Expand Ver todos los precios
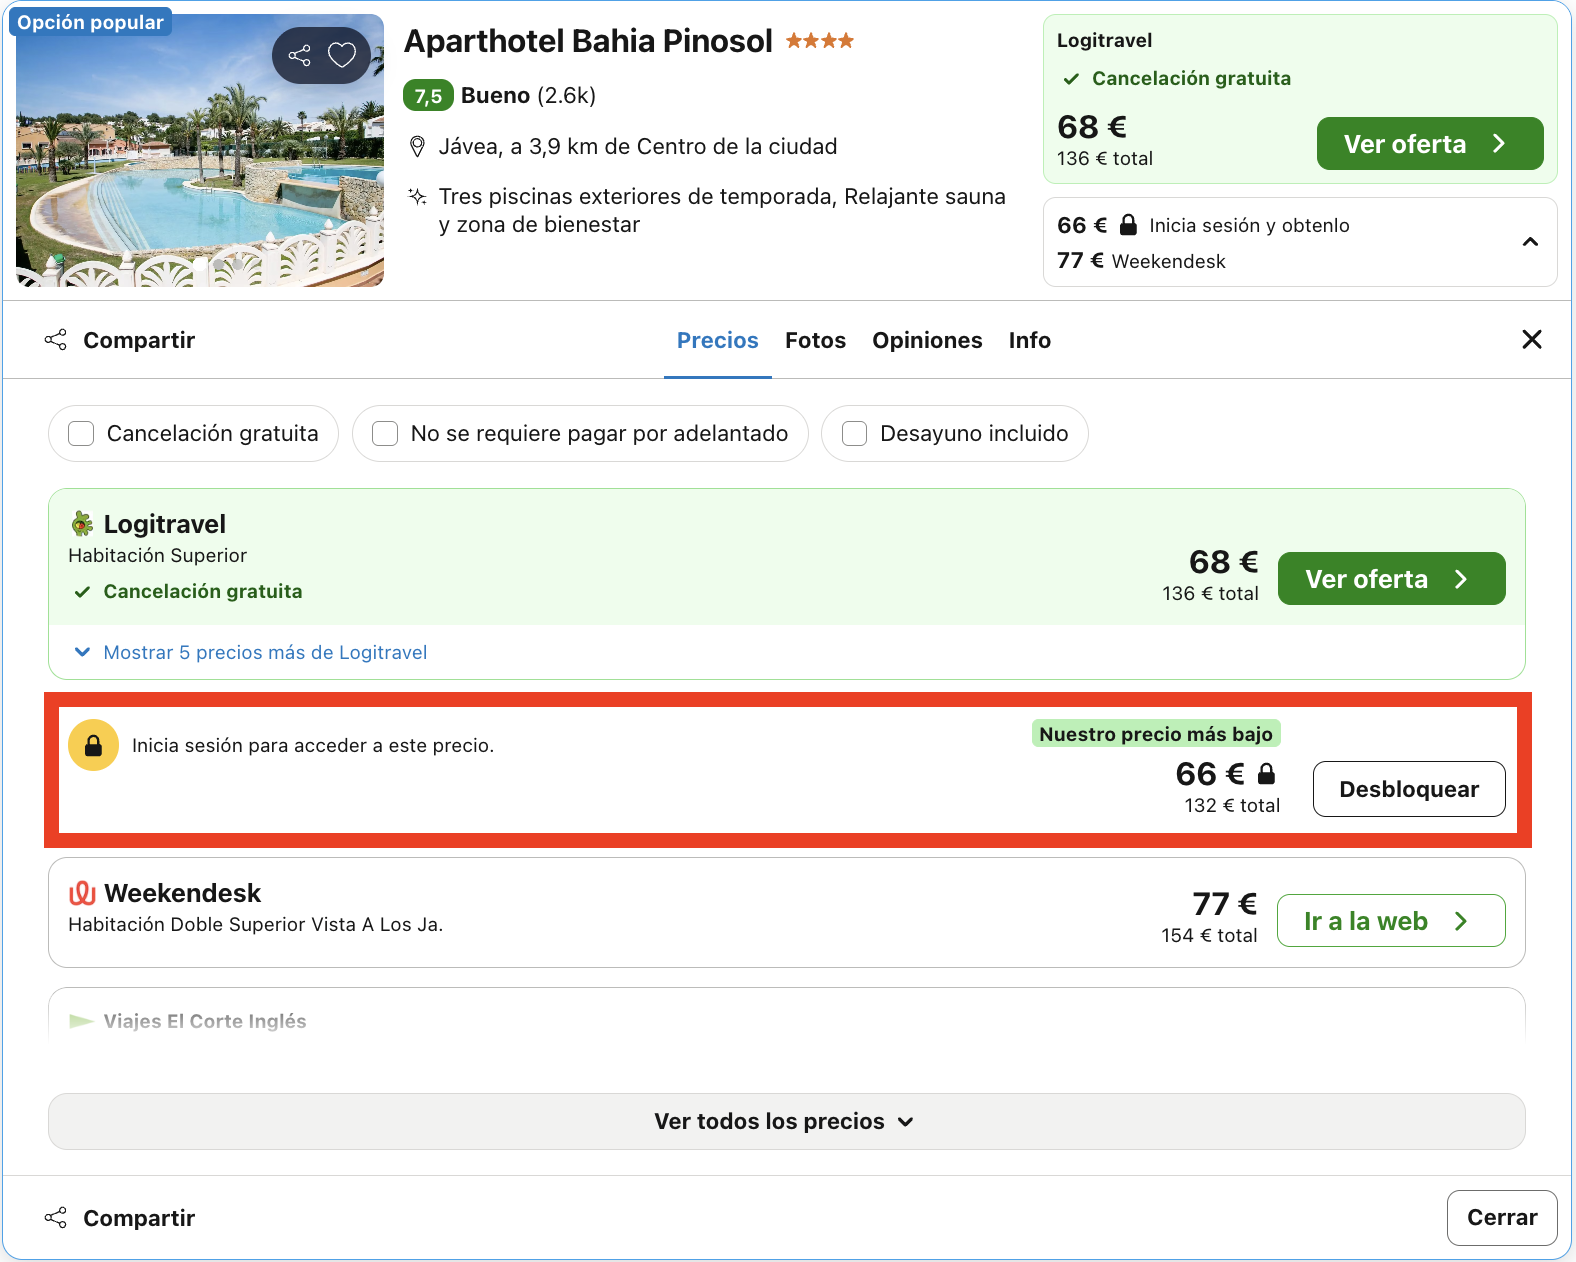The image size is (1576, 1262). pos(786,1122)
